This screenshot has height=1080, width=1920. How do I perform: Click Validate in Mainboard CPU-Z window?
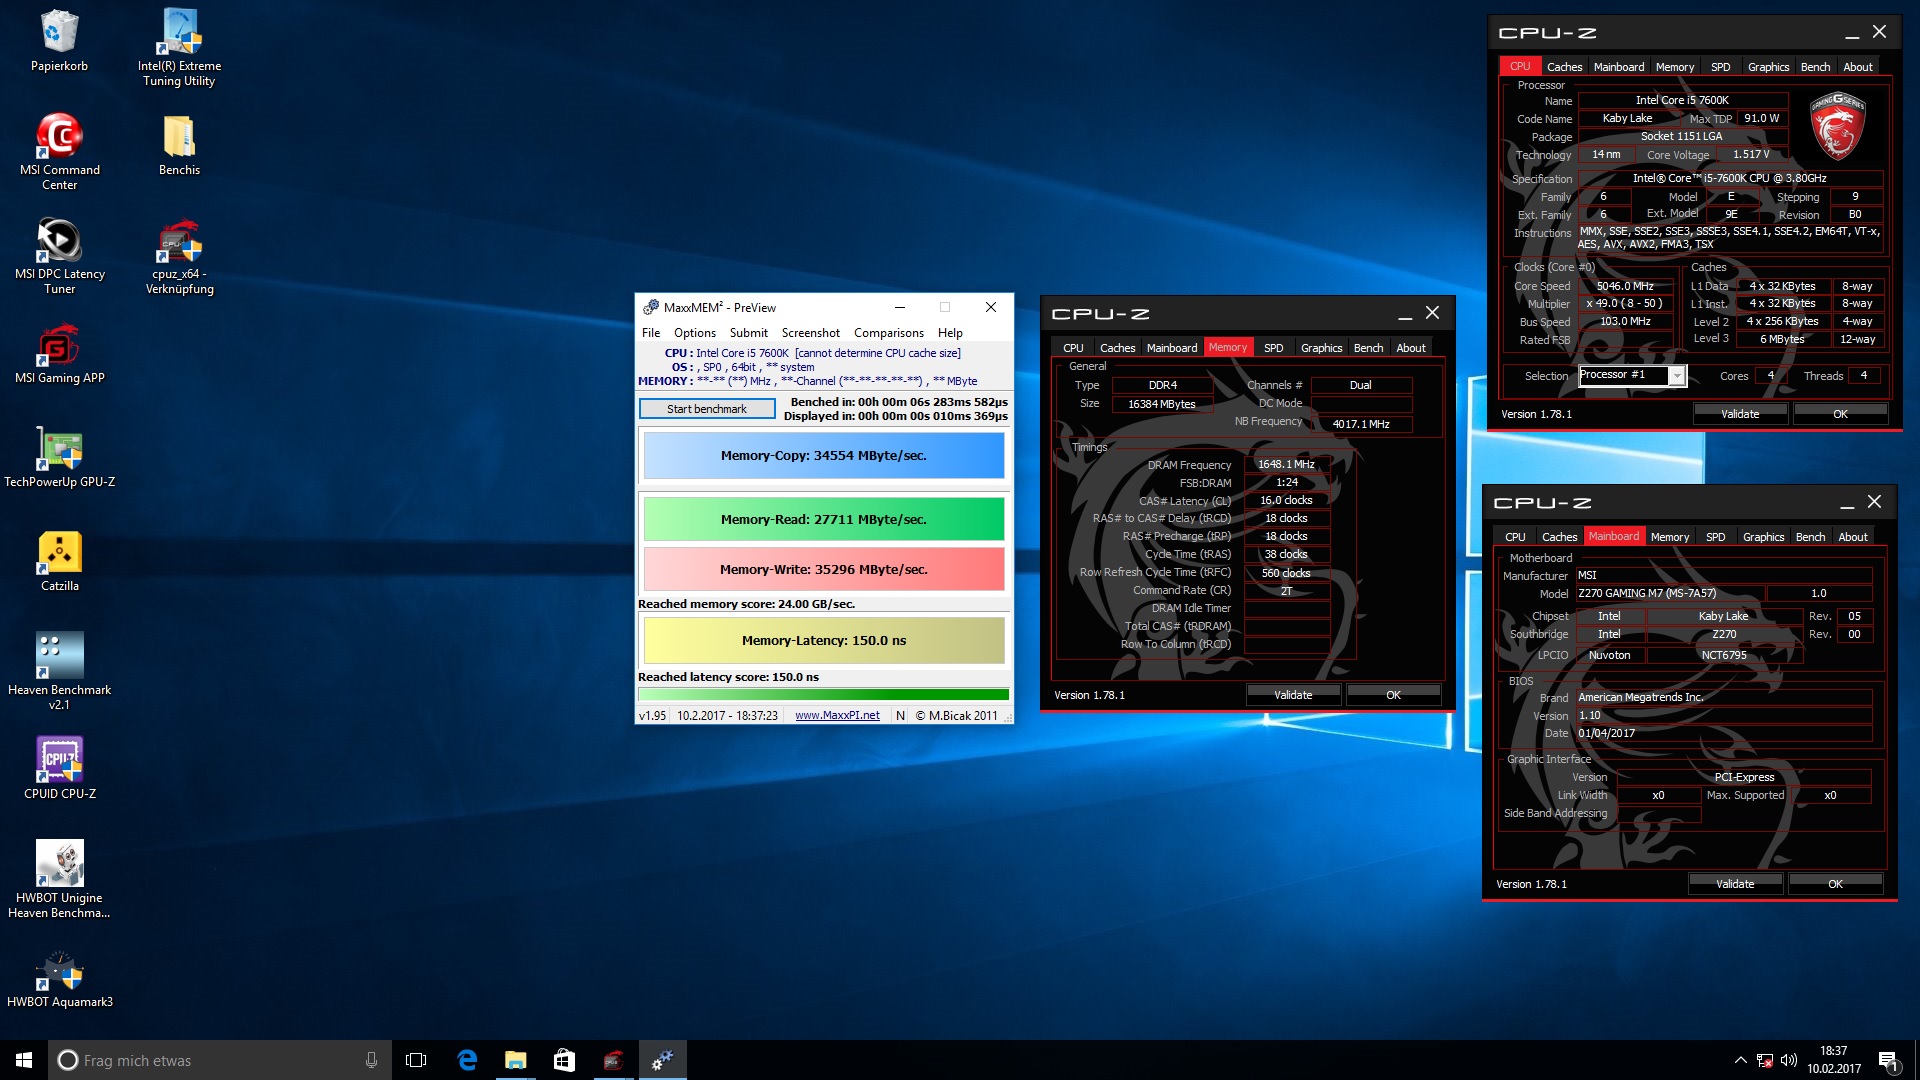tap(1735, 884)
